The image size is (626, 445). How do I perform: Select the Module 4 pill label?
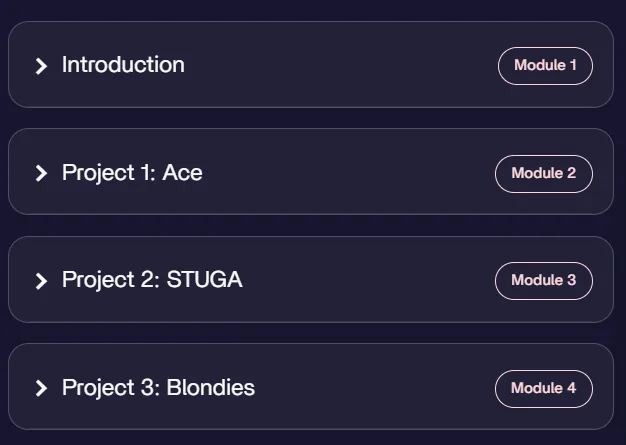pyautogui.click(x=544, y=389)
